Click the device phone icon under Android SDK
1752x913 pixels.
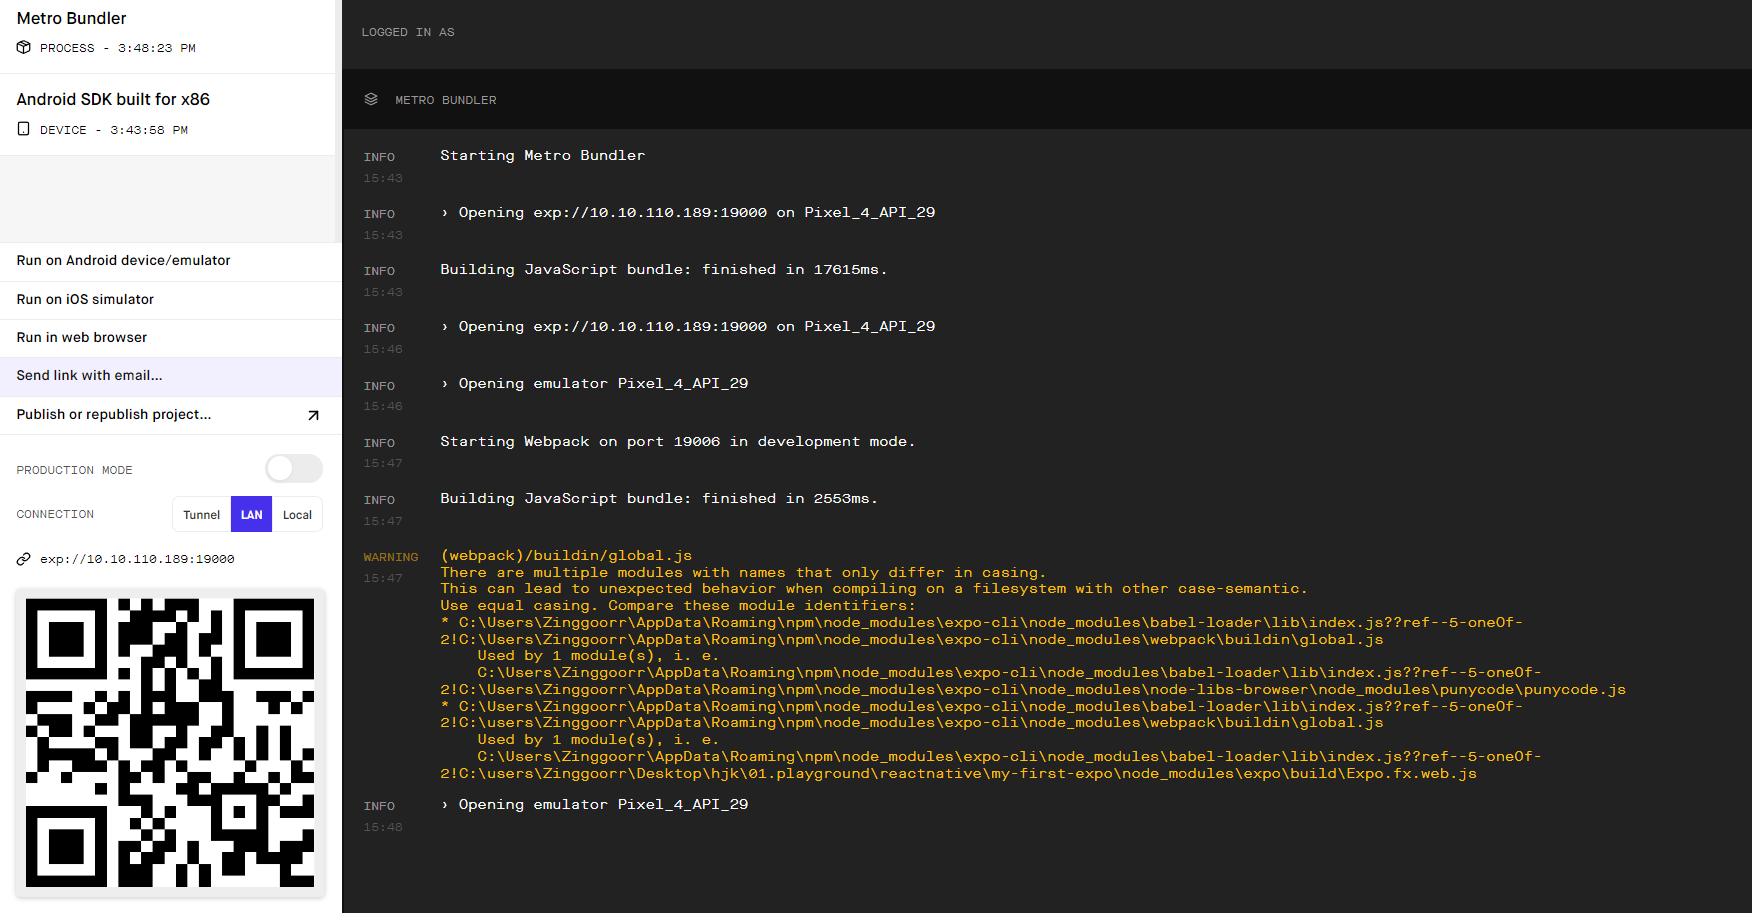point(24,129)
